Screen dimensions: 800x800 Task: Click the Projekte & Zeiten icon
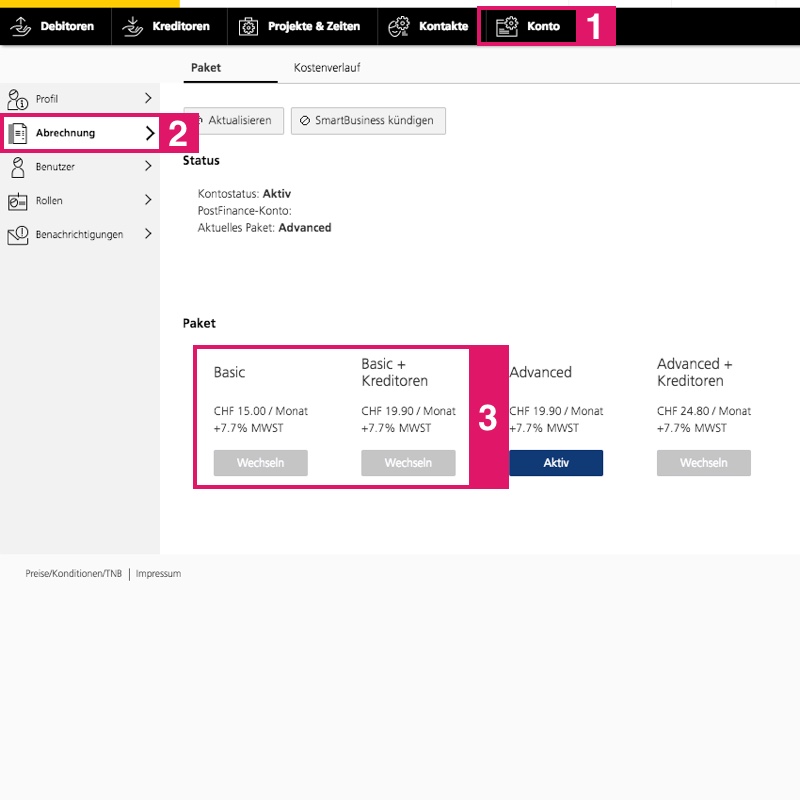click(248, 26)
